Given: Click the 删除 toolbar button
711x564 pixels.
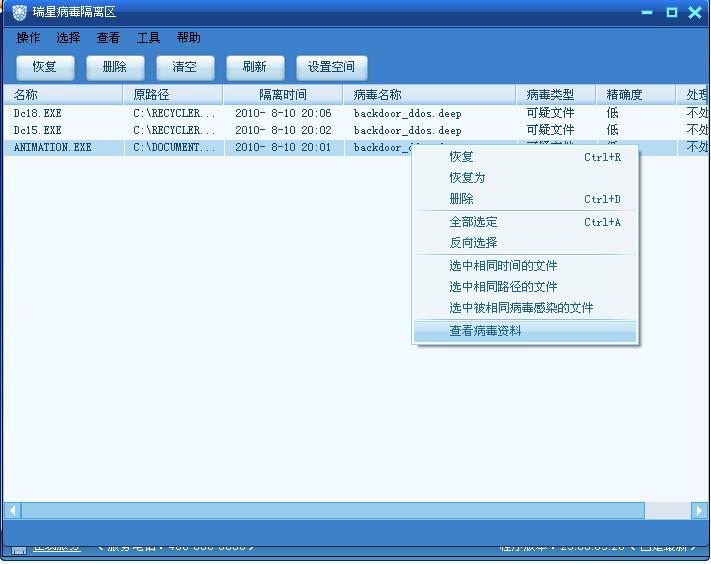Looking at the screenshot, I should pyautogui.click(x=115, y=67).
